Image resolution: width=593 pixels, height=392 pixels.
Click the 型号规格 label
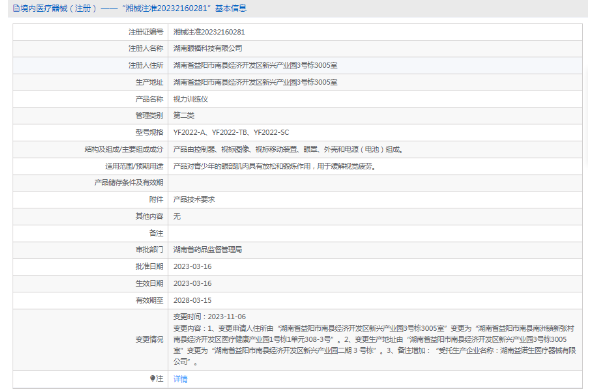pyautogui.click(x=149, y=132)
